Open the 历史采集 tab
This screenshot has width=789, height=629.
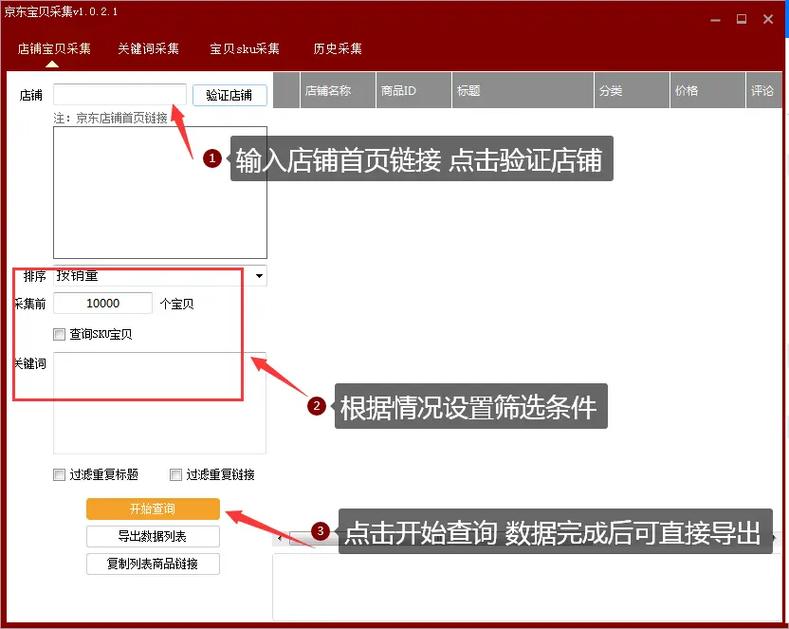(338, 49)
